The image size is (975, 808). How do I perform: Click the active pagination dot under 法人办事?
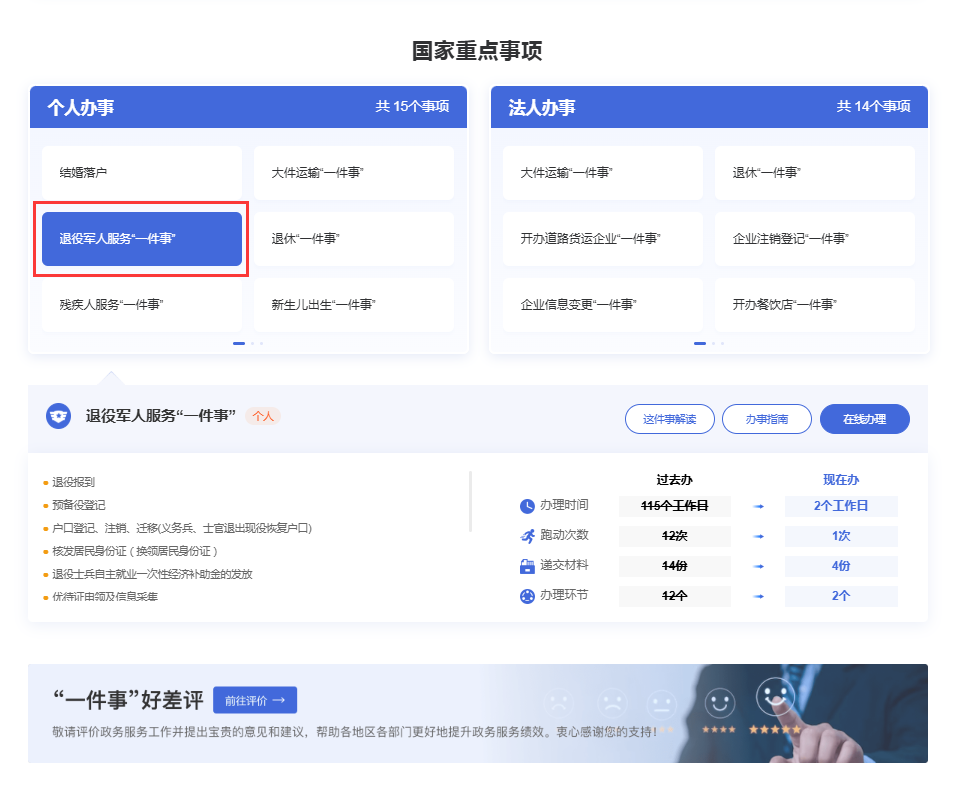(x=700, y=343)
